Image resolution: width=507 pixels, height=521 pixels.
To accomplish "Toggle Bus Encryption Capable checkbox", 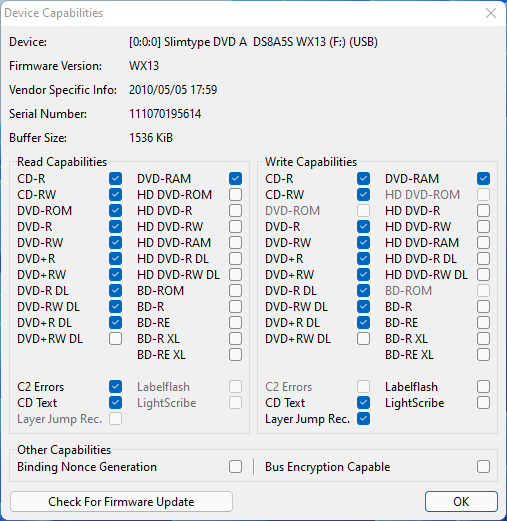I will (x=483, y=466).
